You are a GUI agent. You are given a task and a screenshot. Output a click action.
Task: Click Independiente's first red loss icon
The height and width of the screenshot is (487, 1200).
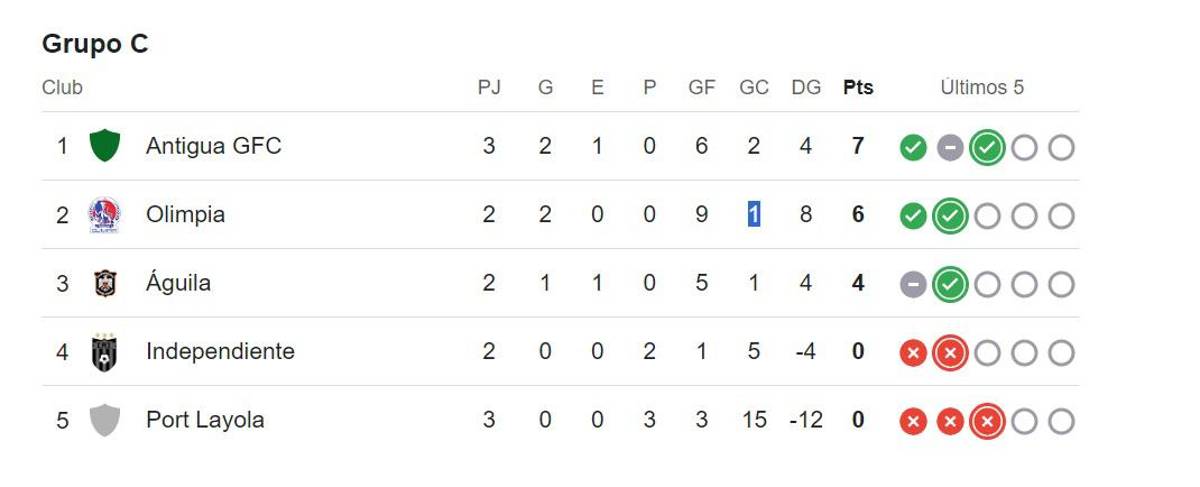(x=912, y=353)
